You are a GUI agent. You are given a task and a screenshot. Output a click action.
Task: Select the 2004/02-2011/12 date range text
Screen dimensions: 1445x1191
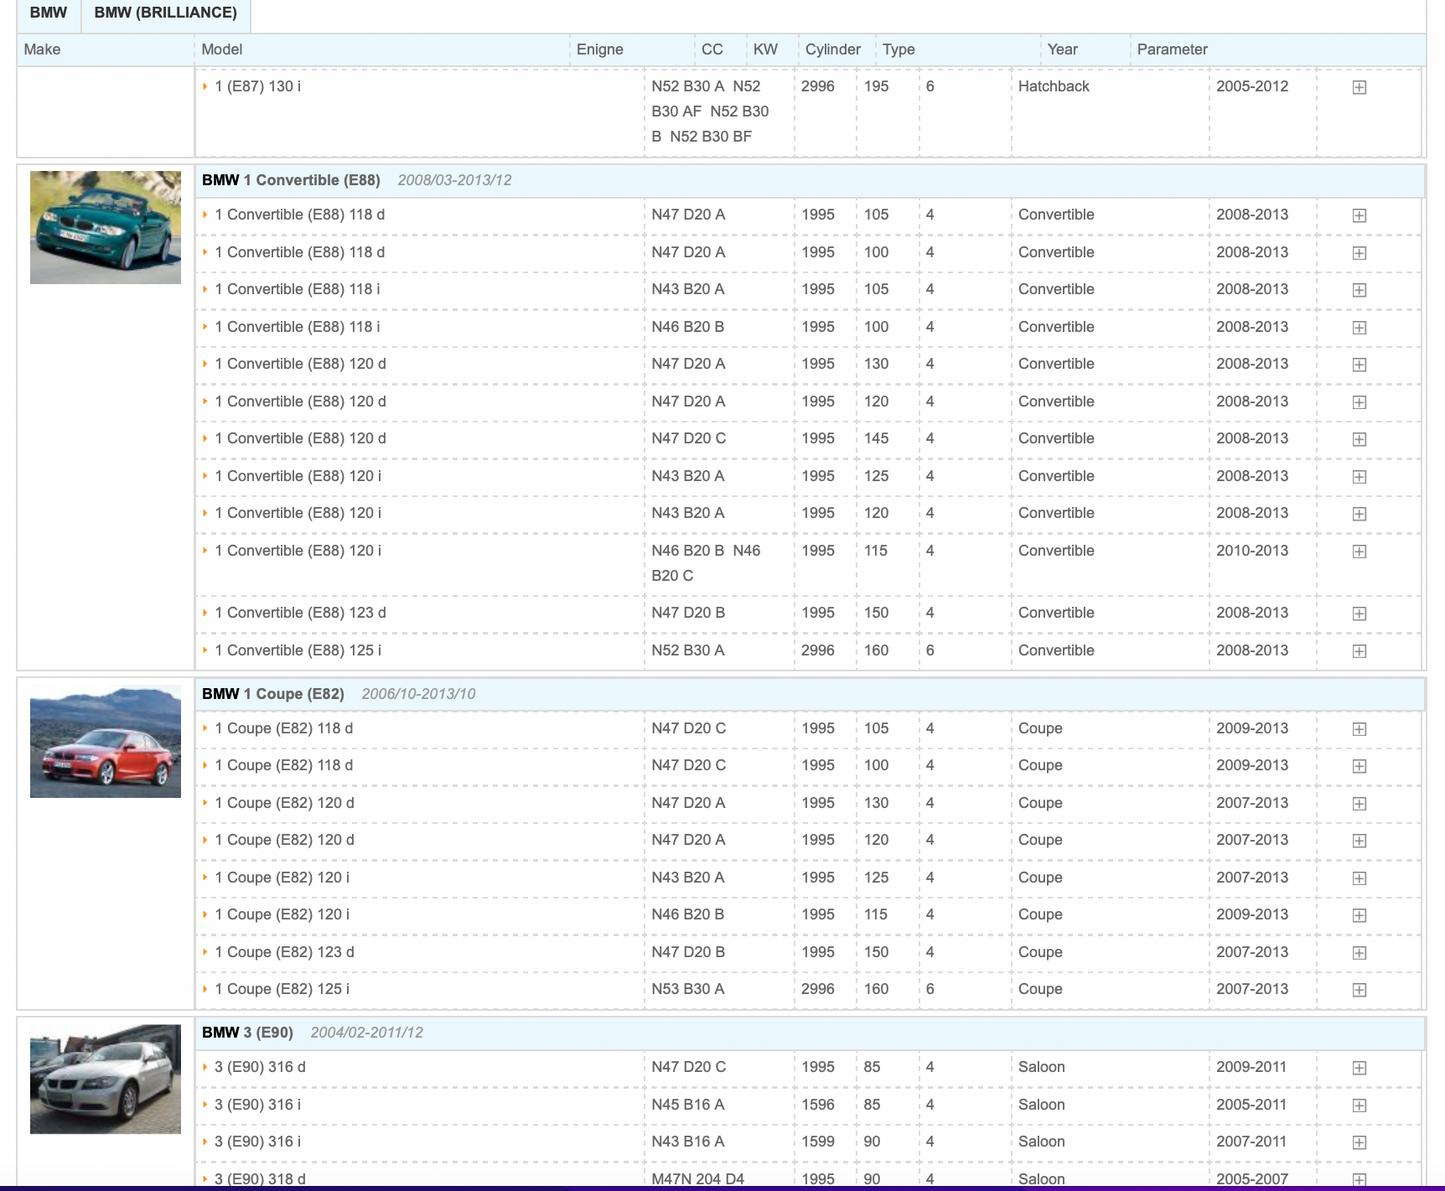(366, 1032)
